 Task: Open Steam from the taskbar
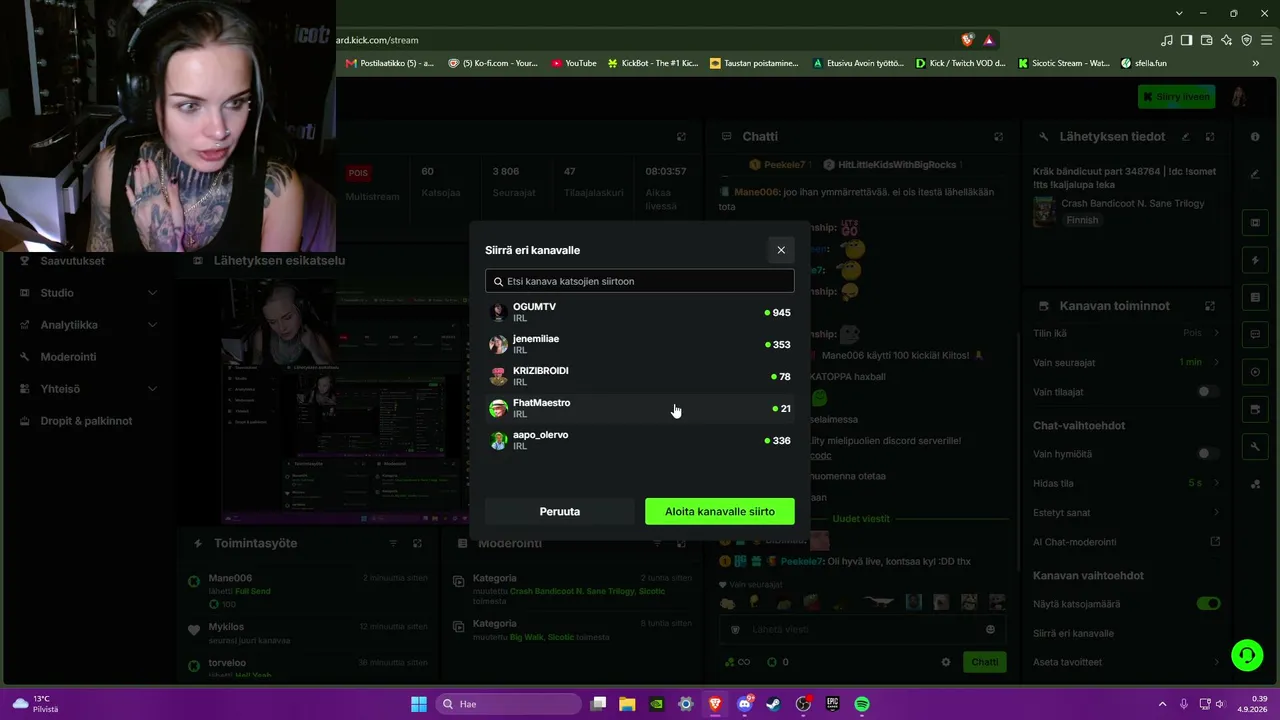click(x=774, y=704)
